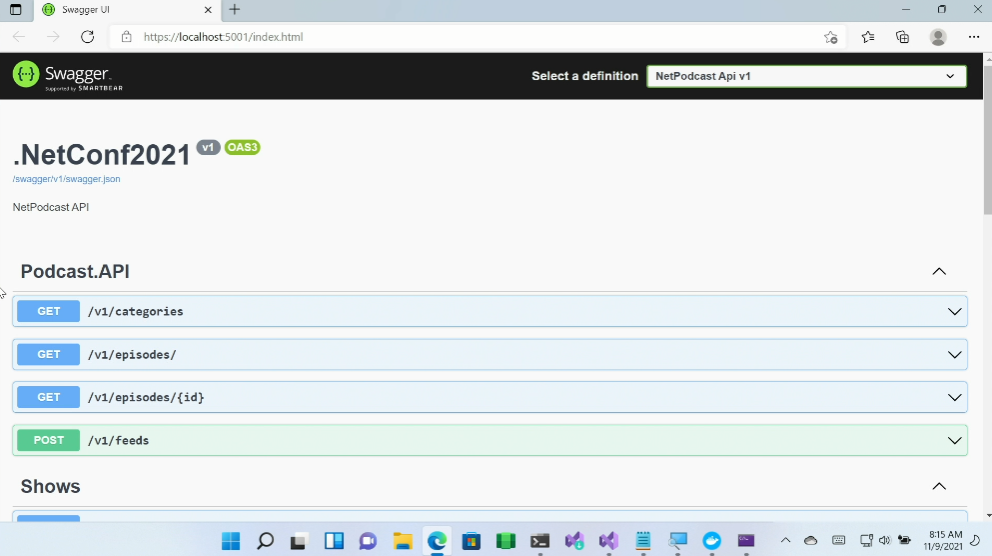The width and height of the screenshot is (992, 556).
Task: Go back in browser
Action: click(19, 37)
